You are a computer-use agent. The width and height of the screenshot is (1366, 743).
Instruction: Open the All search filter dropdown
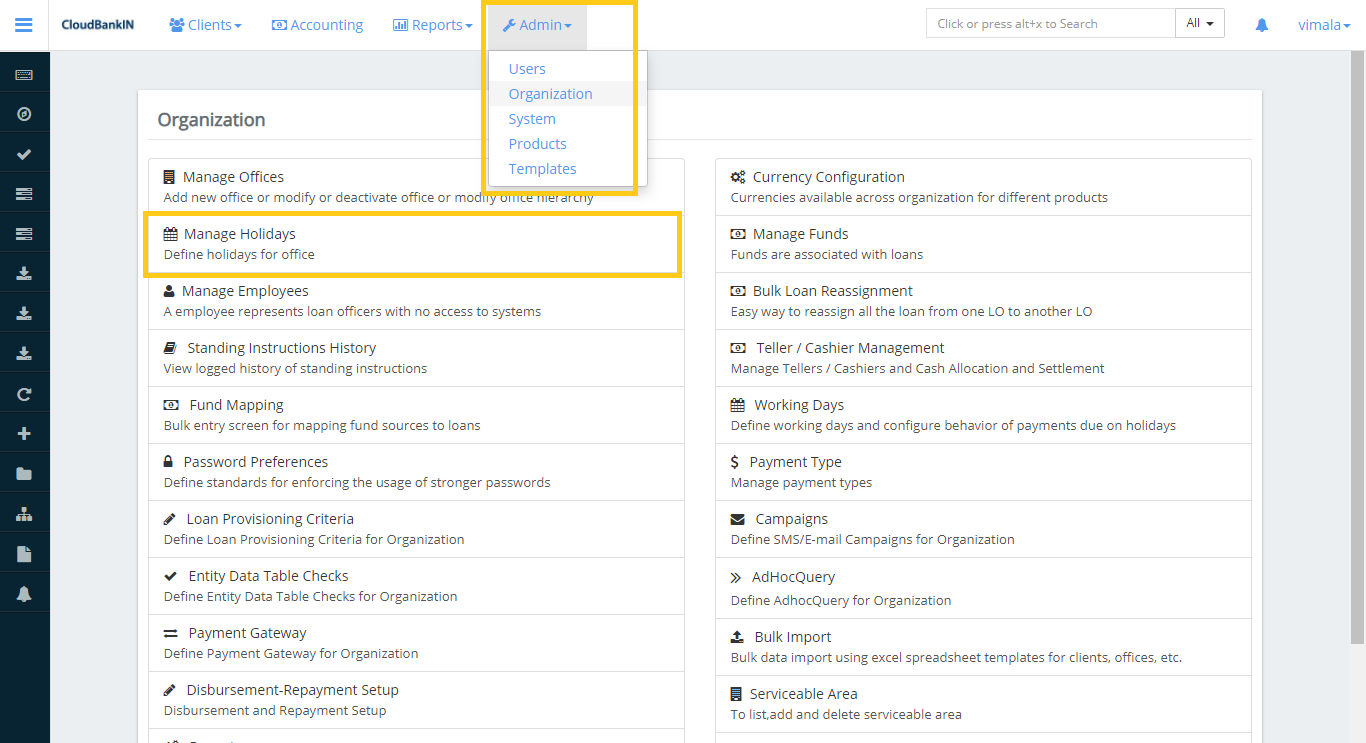[x=1199, y=24]
